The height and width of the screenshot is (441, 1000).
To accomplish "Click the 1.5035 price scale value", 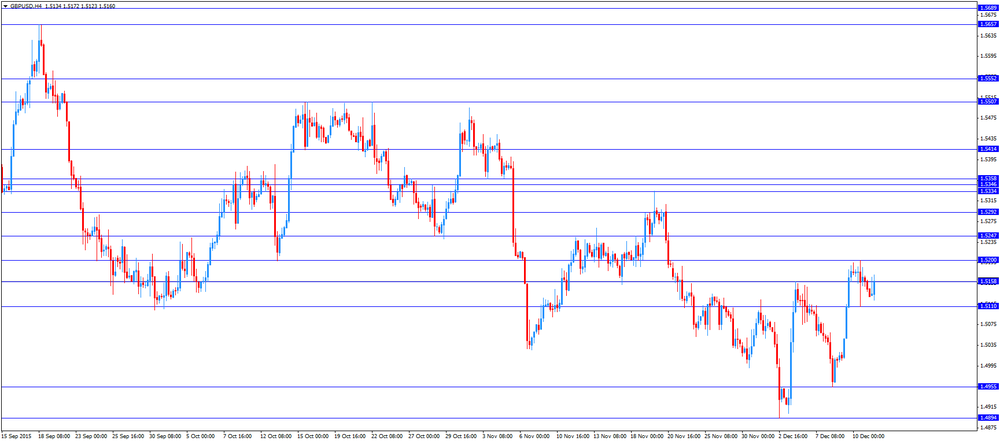I will 989,345.
